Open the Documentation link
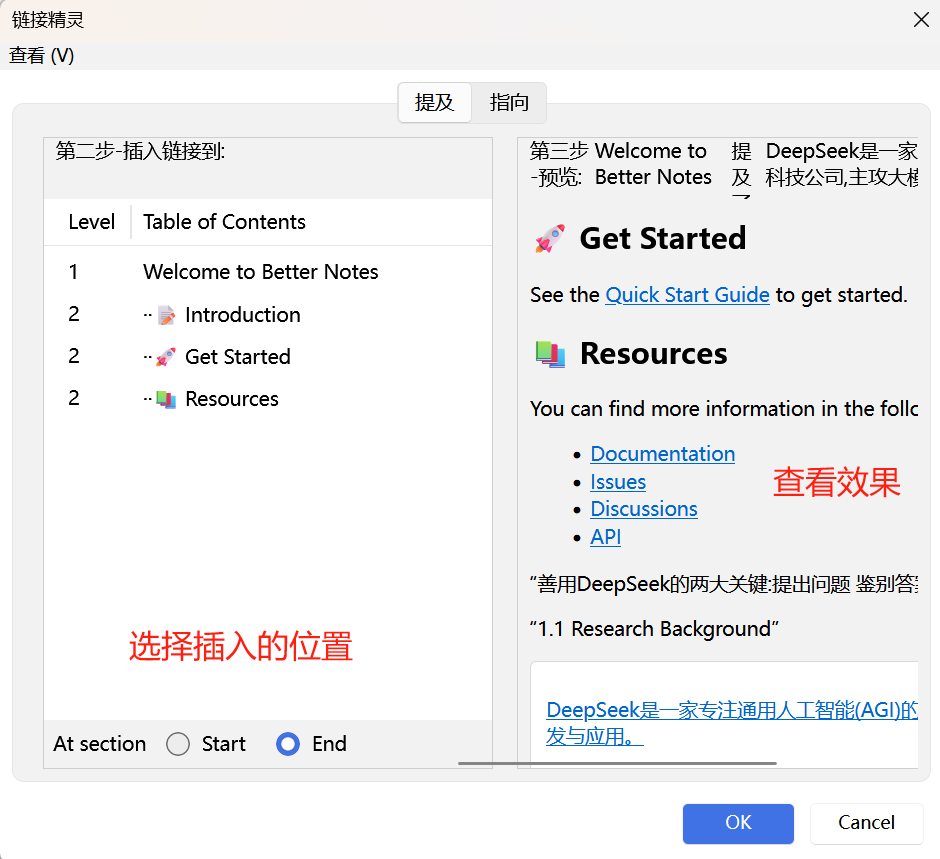The height and width of the screenshot is (859, 940). click(662, 454)
